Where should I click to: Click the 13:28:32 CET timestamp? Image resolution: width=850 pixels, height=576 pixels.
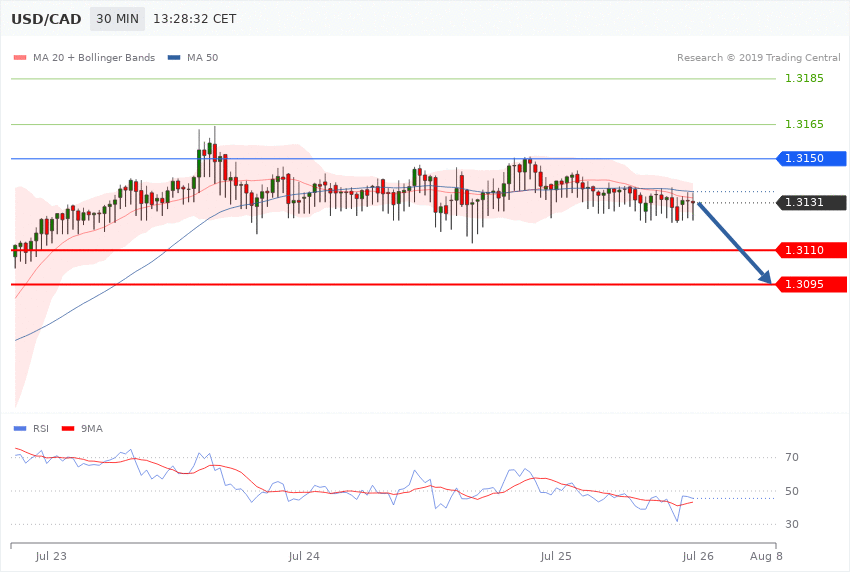[195, 19]
